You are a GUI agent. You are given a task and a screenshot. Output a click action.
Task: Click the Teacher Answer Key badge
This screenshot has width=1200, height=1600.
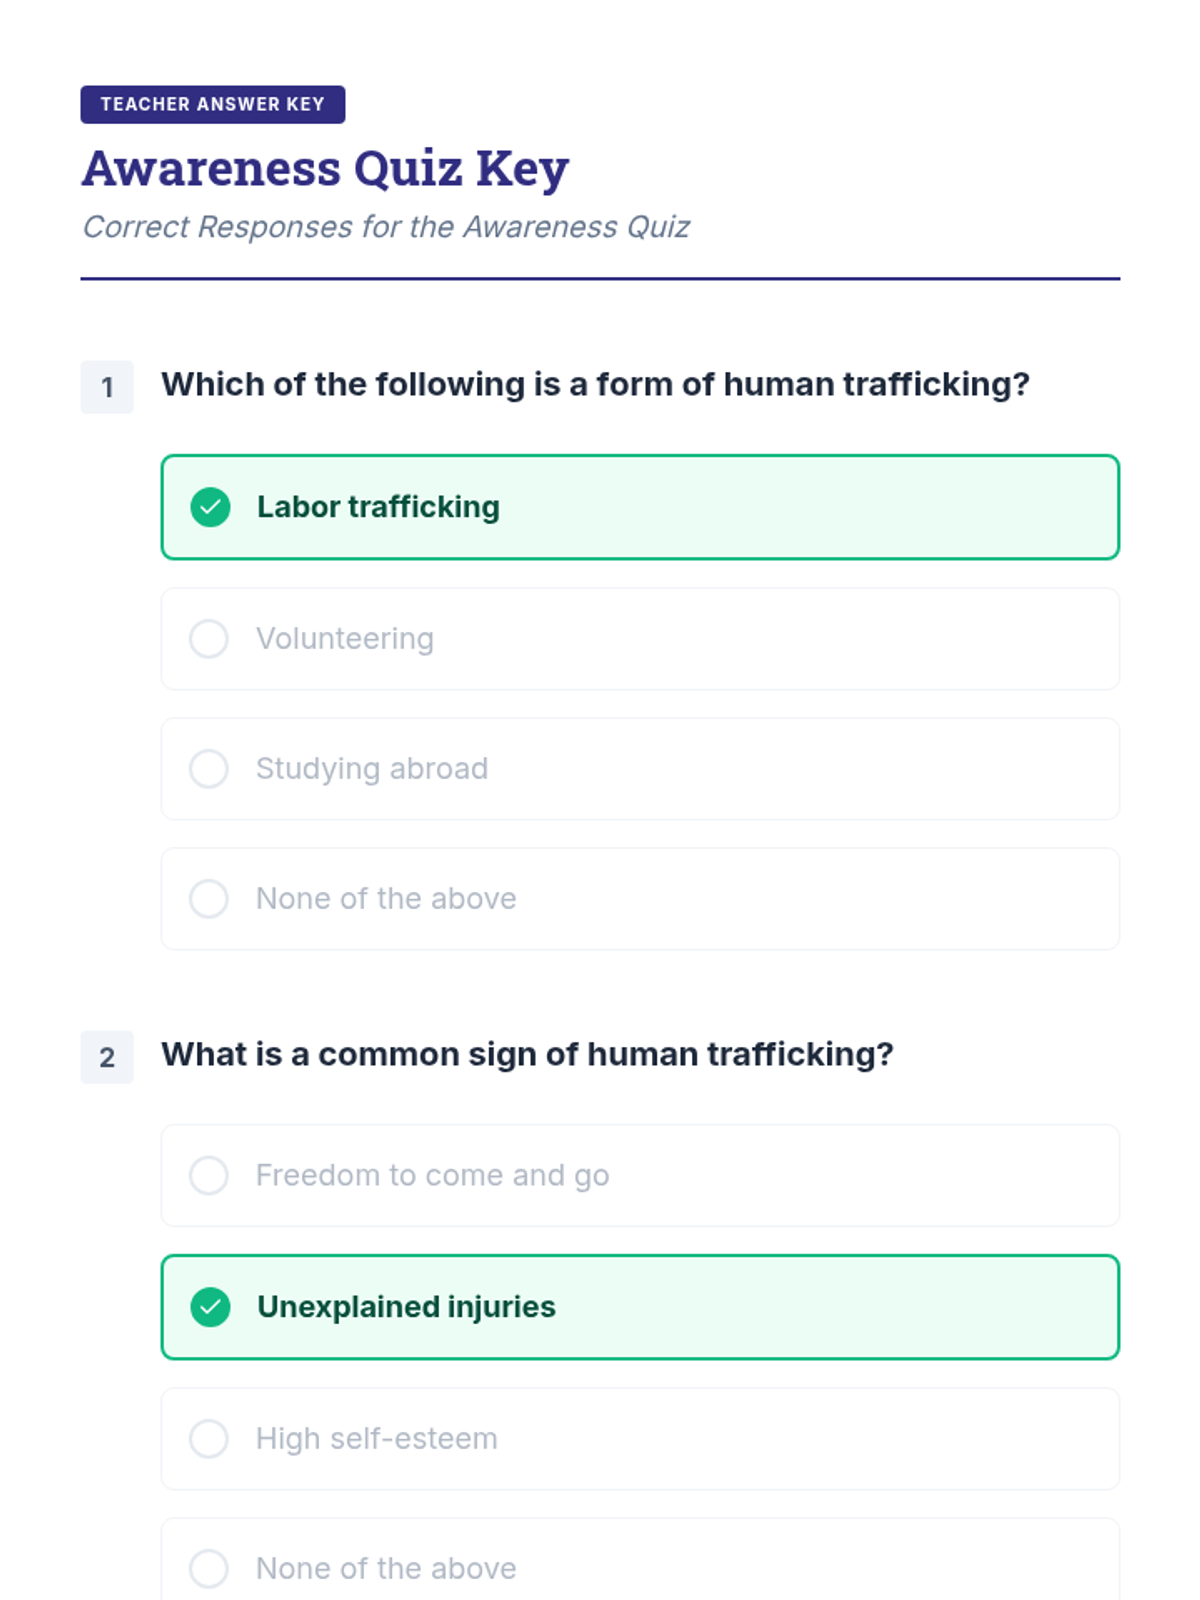click(213, 105)
